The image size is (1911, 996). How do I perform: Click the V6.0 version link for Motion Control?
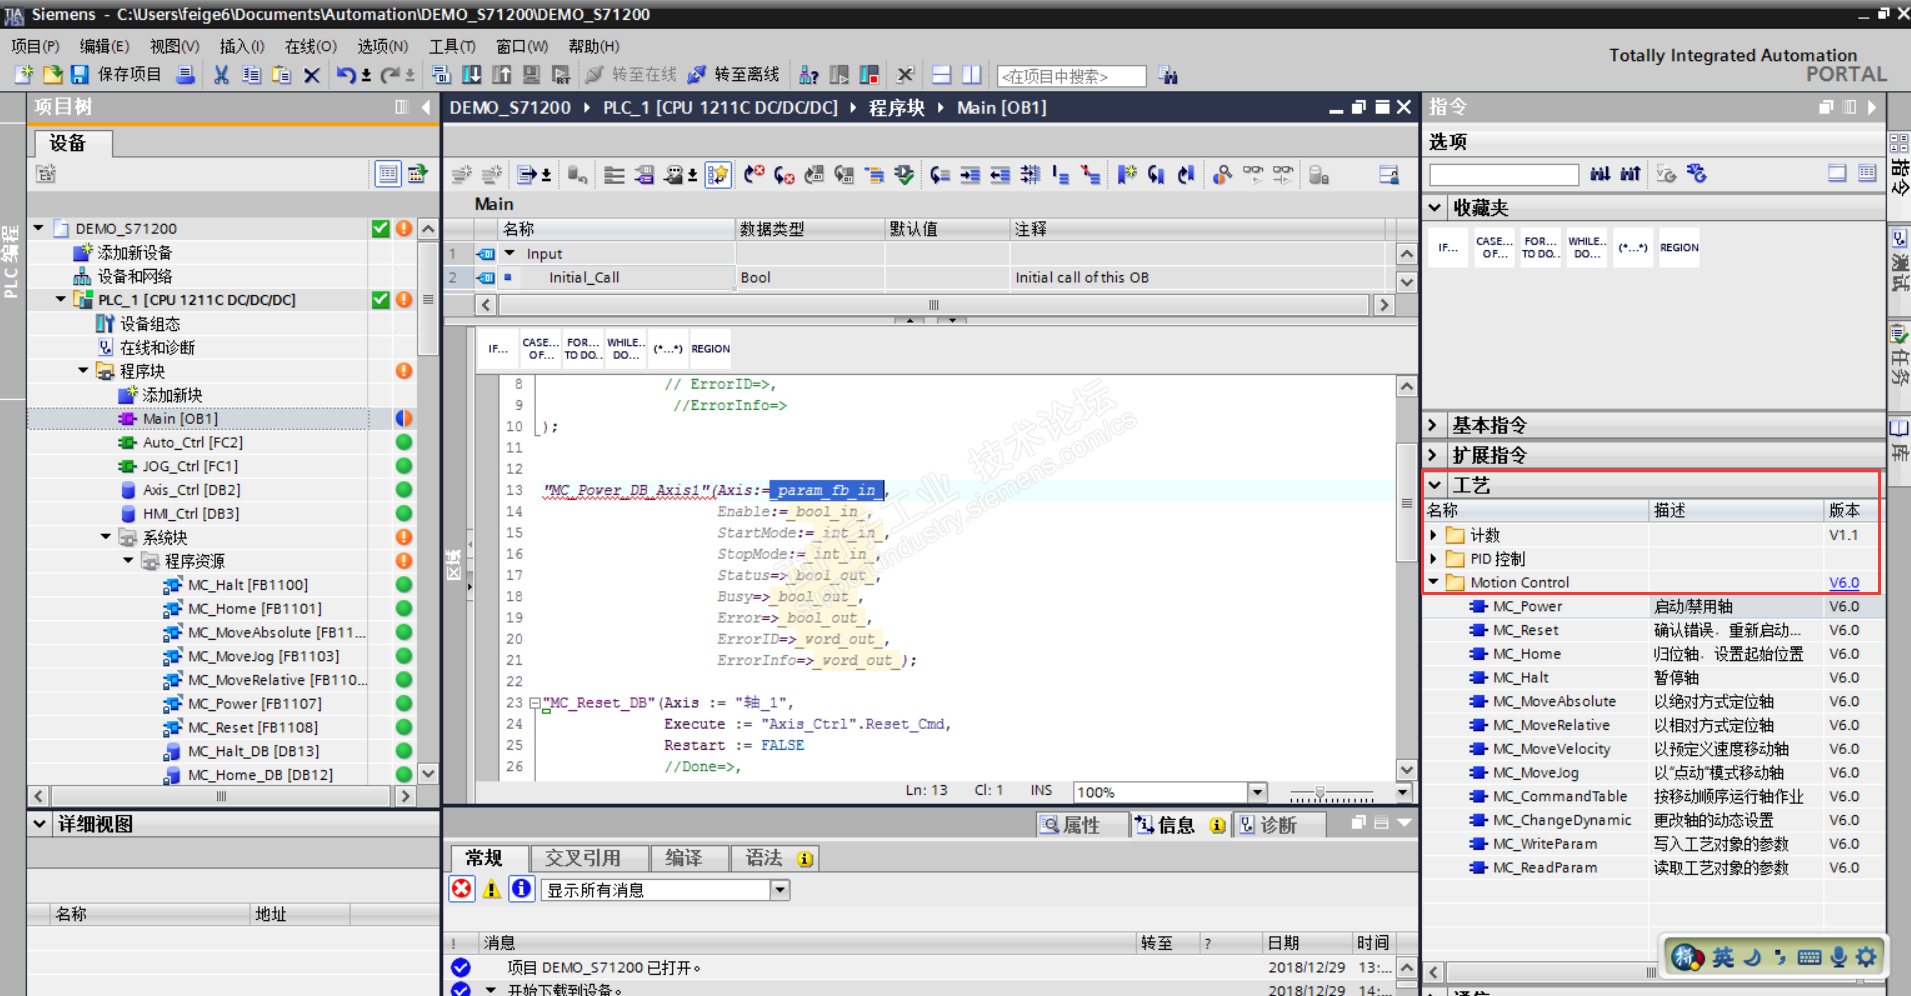tap(1843, 583)
